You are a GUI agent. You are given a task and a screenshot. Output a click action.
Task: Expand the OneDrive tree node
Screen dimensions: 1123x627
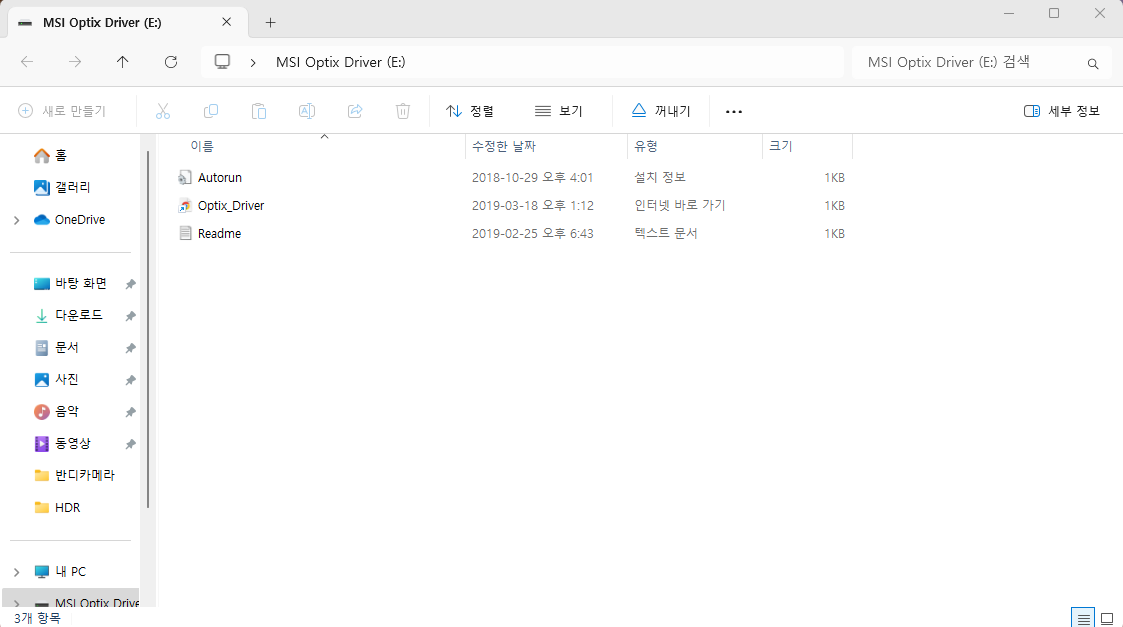tap(17, 220)
